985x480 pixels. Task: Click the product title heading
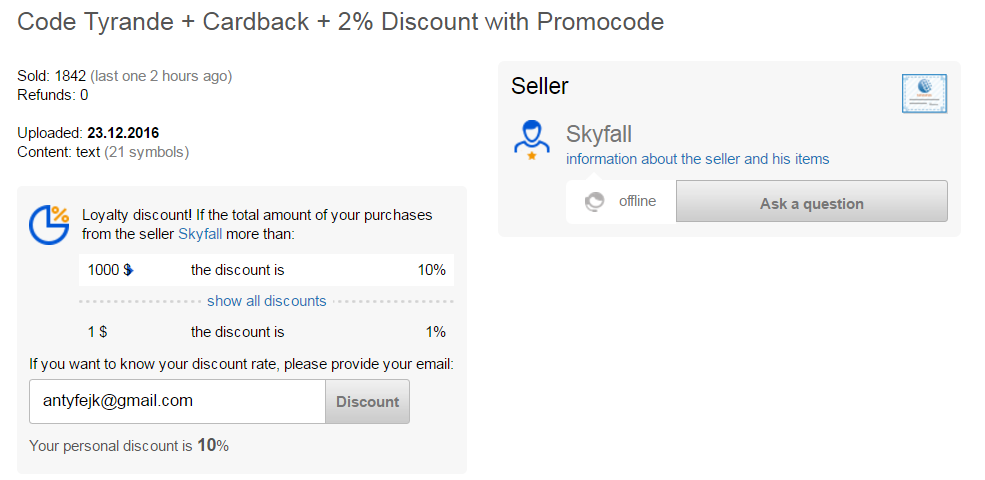pos(340,22)
